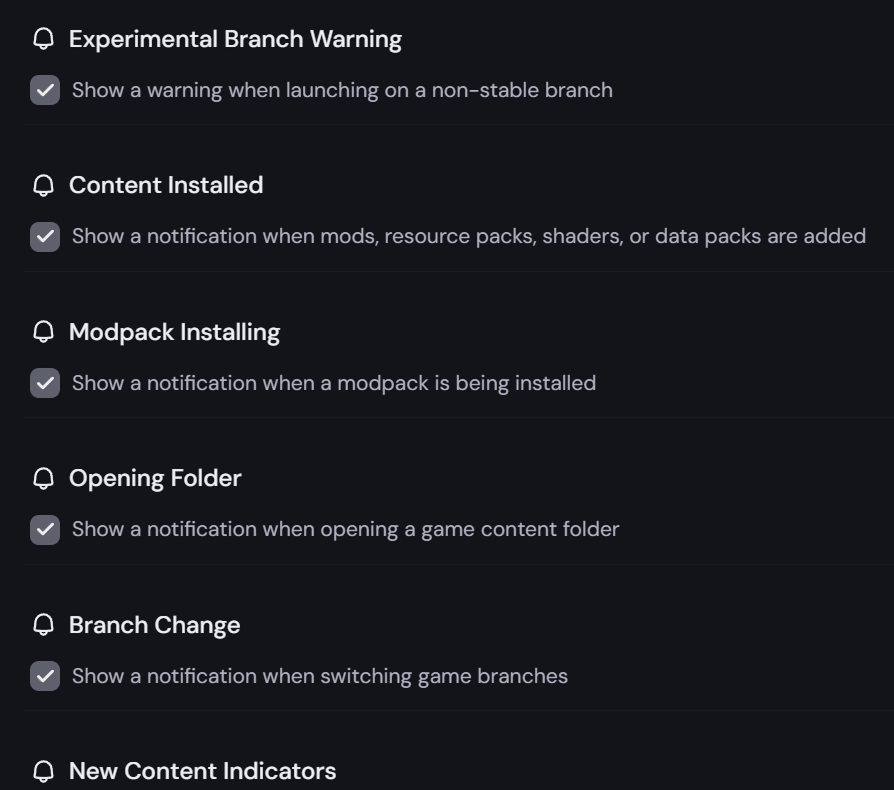Viewport: 894px width, 790px height.
Task: Click the "mods, resource packs, shaders" description text
Action: coord(468,236)
